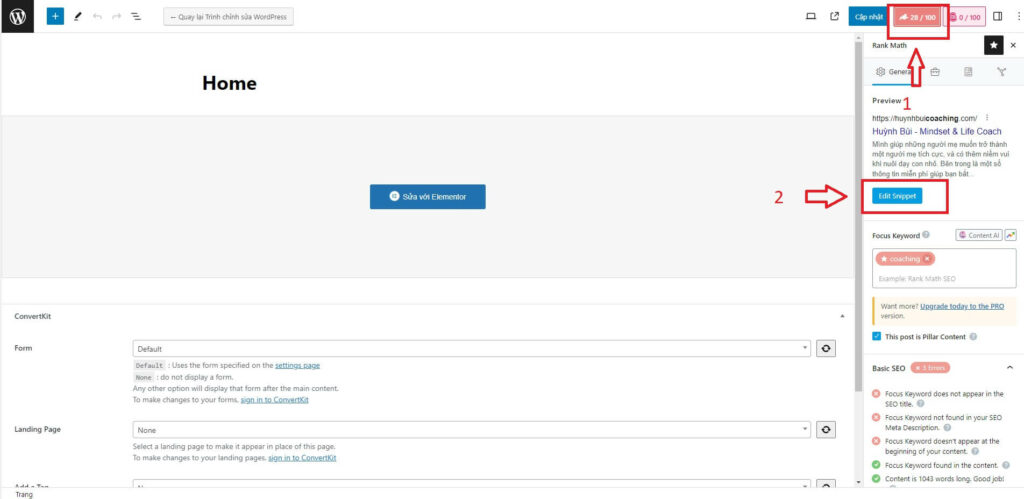Click the 'Sửa với Elementor' button
Image resolution: width=1024 pixels, height=499 pixels.
coord(427,197)
